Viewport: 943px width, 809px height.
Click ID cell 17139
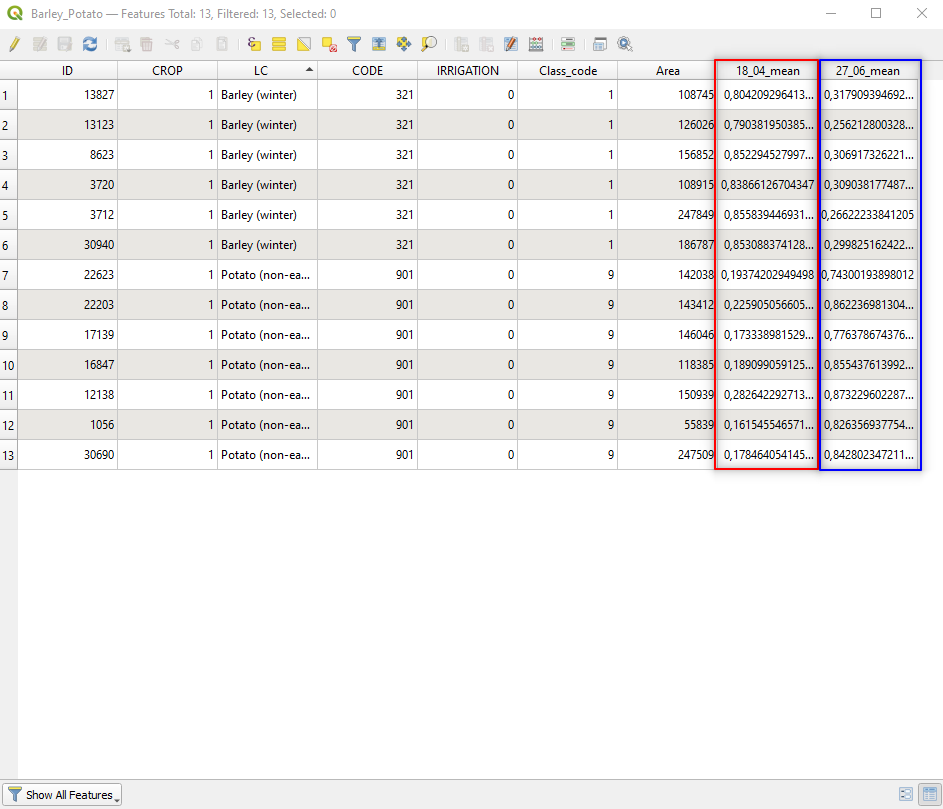(x=67, y=334)
